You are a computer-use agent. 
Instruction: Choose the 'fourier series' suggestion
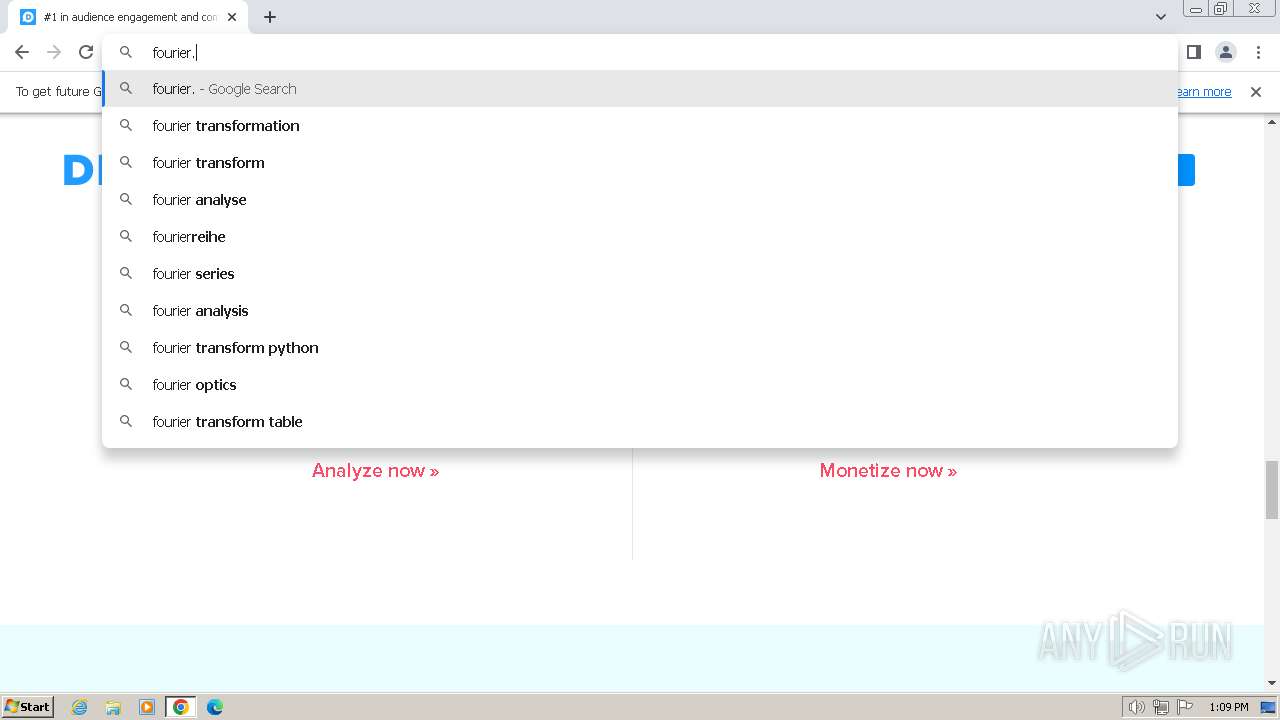click(640, 274)
